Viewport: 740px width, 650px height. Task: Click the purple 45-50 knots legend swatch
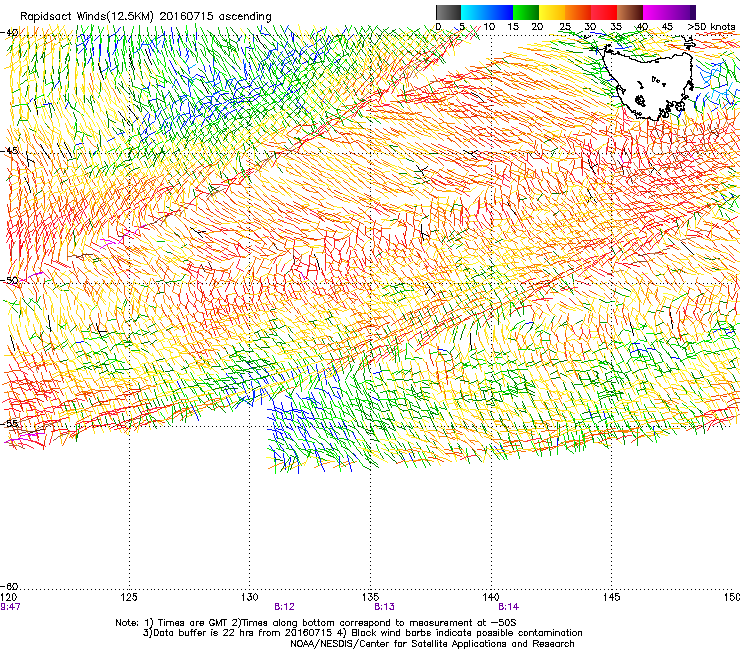pos(682,12)
